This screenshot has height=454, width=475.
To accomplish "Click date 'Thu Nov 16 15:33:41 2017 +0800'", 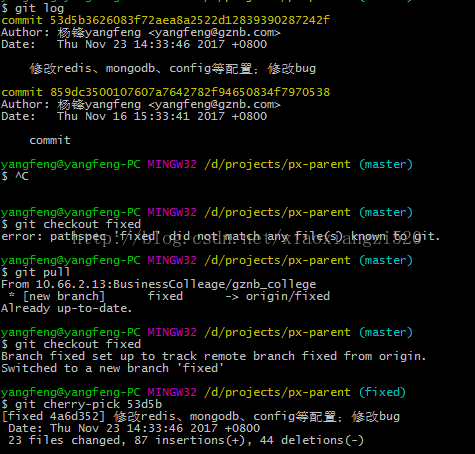I will [162, 116].
